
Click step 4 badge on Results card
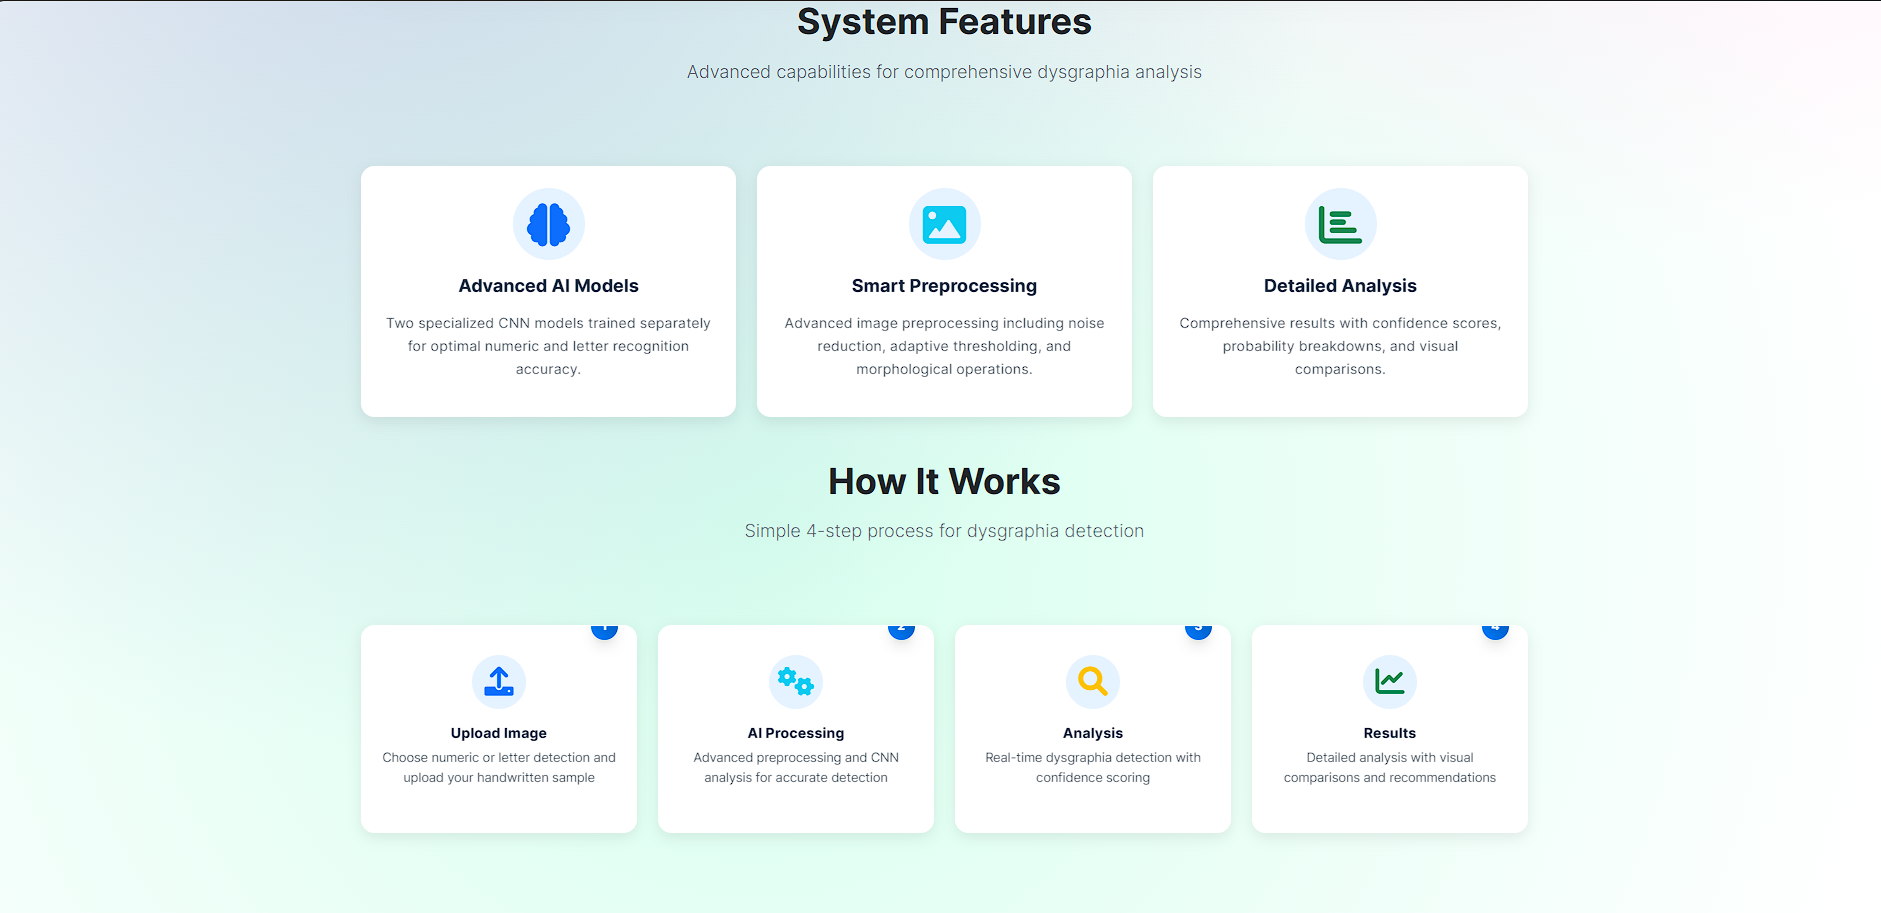(1495, 629)
